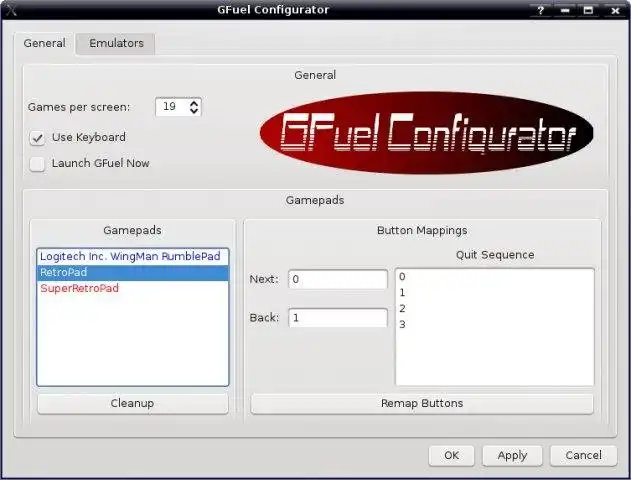Open the title bar help question mark
The width and height of the screenshot is (631, 480).
[x=540, y=10]
